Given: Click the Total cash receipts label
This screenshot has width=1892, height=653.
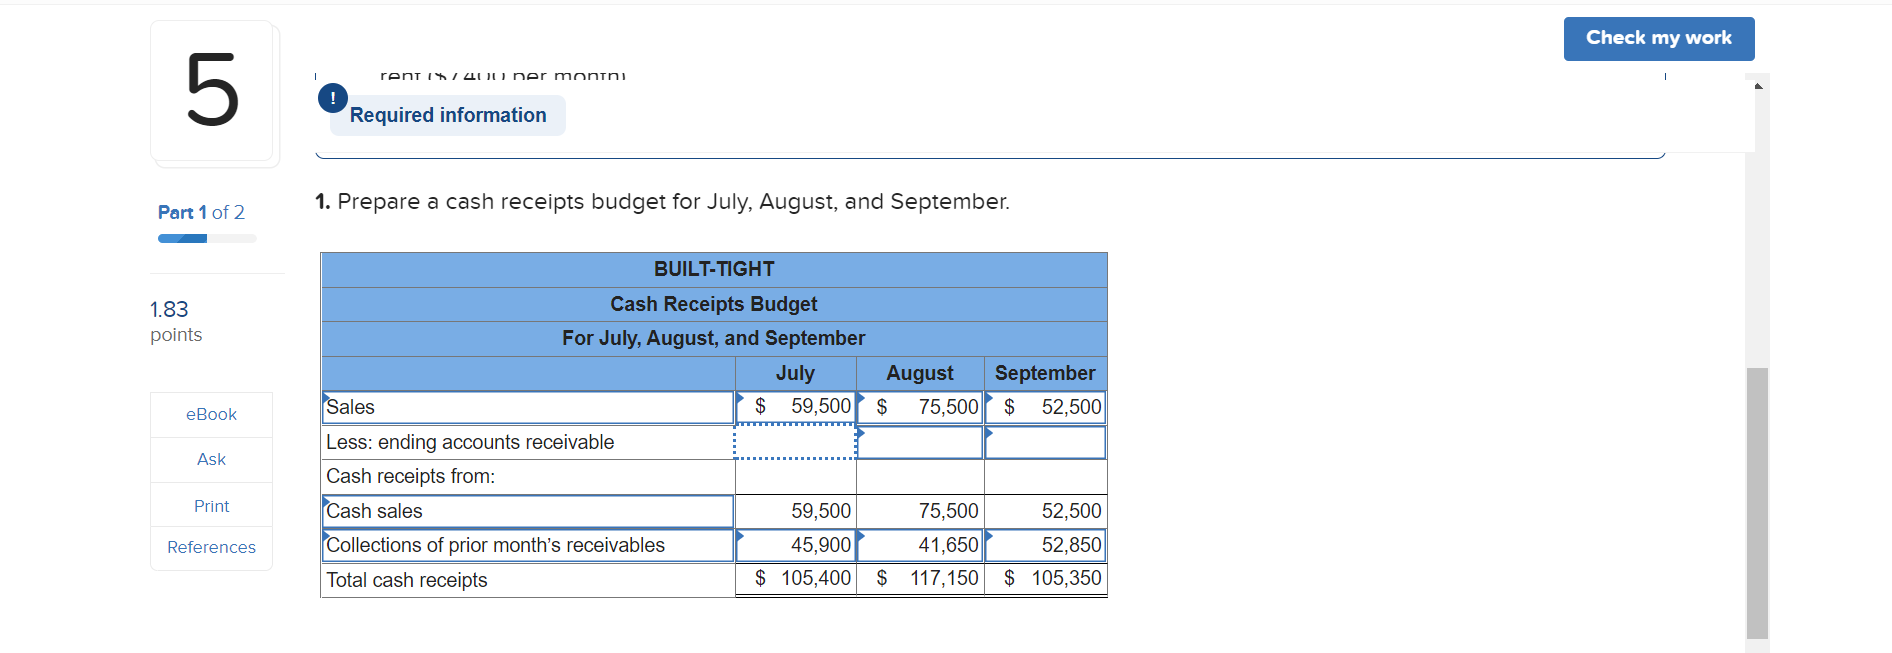Looking at the screenshot, I should pos(407,580).
